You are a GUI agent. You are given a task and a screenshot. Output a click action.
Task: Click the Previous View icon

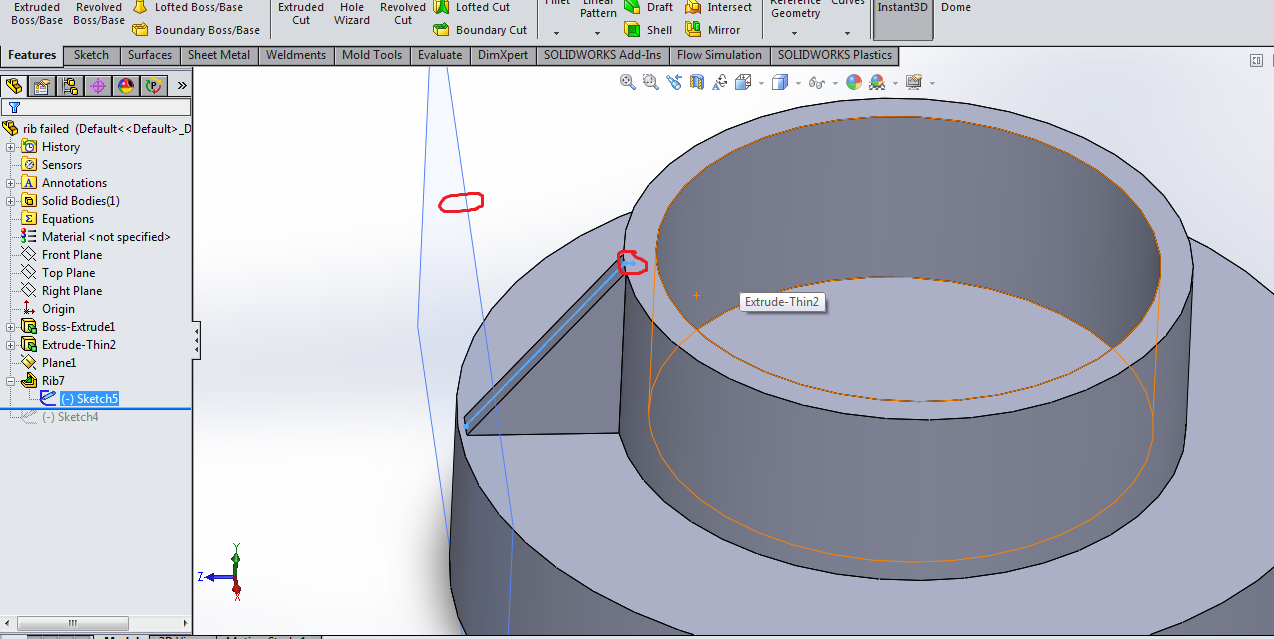tap(674, 82)
